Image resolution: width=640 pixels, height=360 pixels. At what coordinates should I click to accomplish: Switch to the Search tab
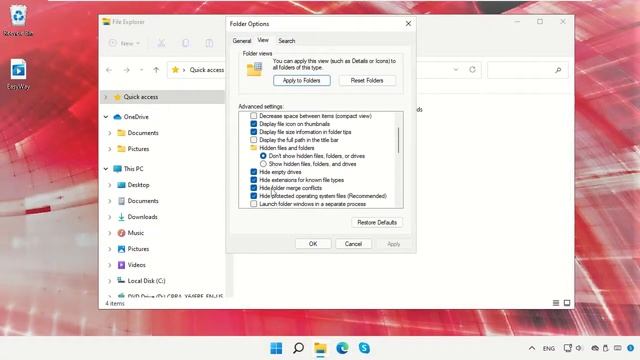click(287, 41)
